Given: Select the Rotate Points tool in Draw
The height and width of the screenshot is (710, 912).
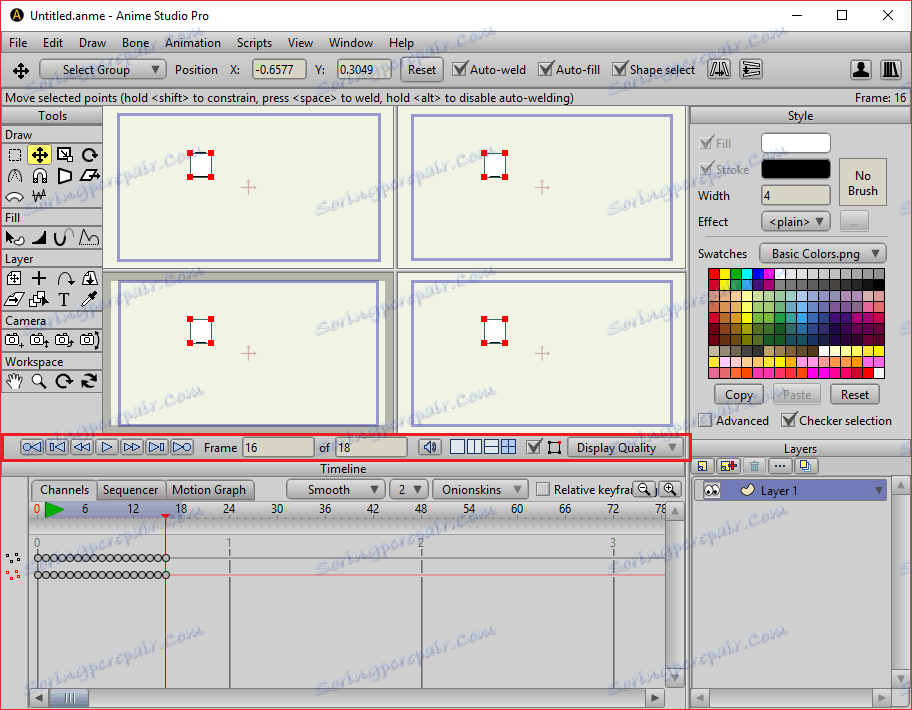Looking at the screenshot, I should (x=90, y=155).
